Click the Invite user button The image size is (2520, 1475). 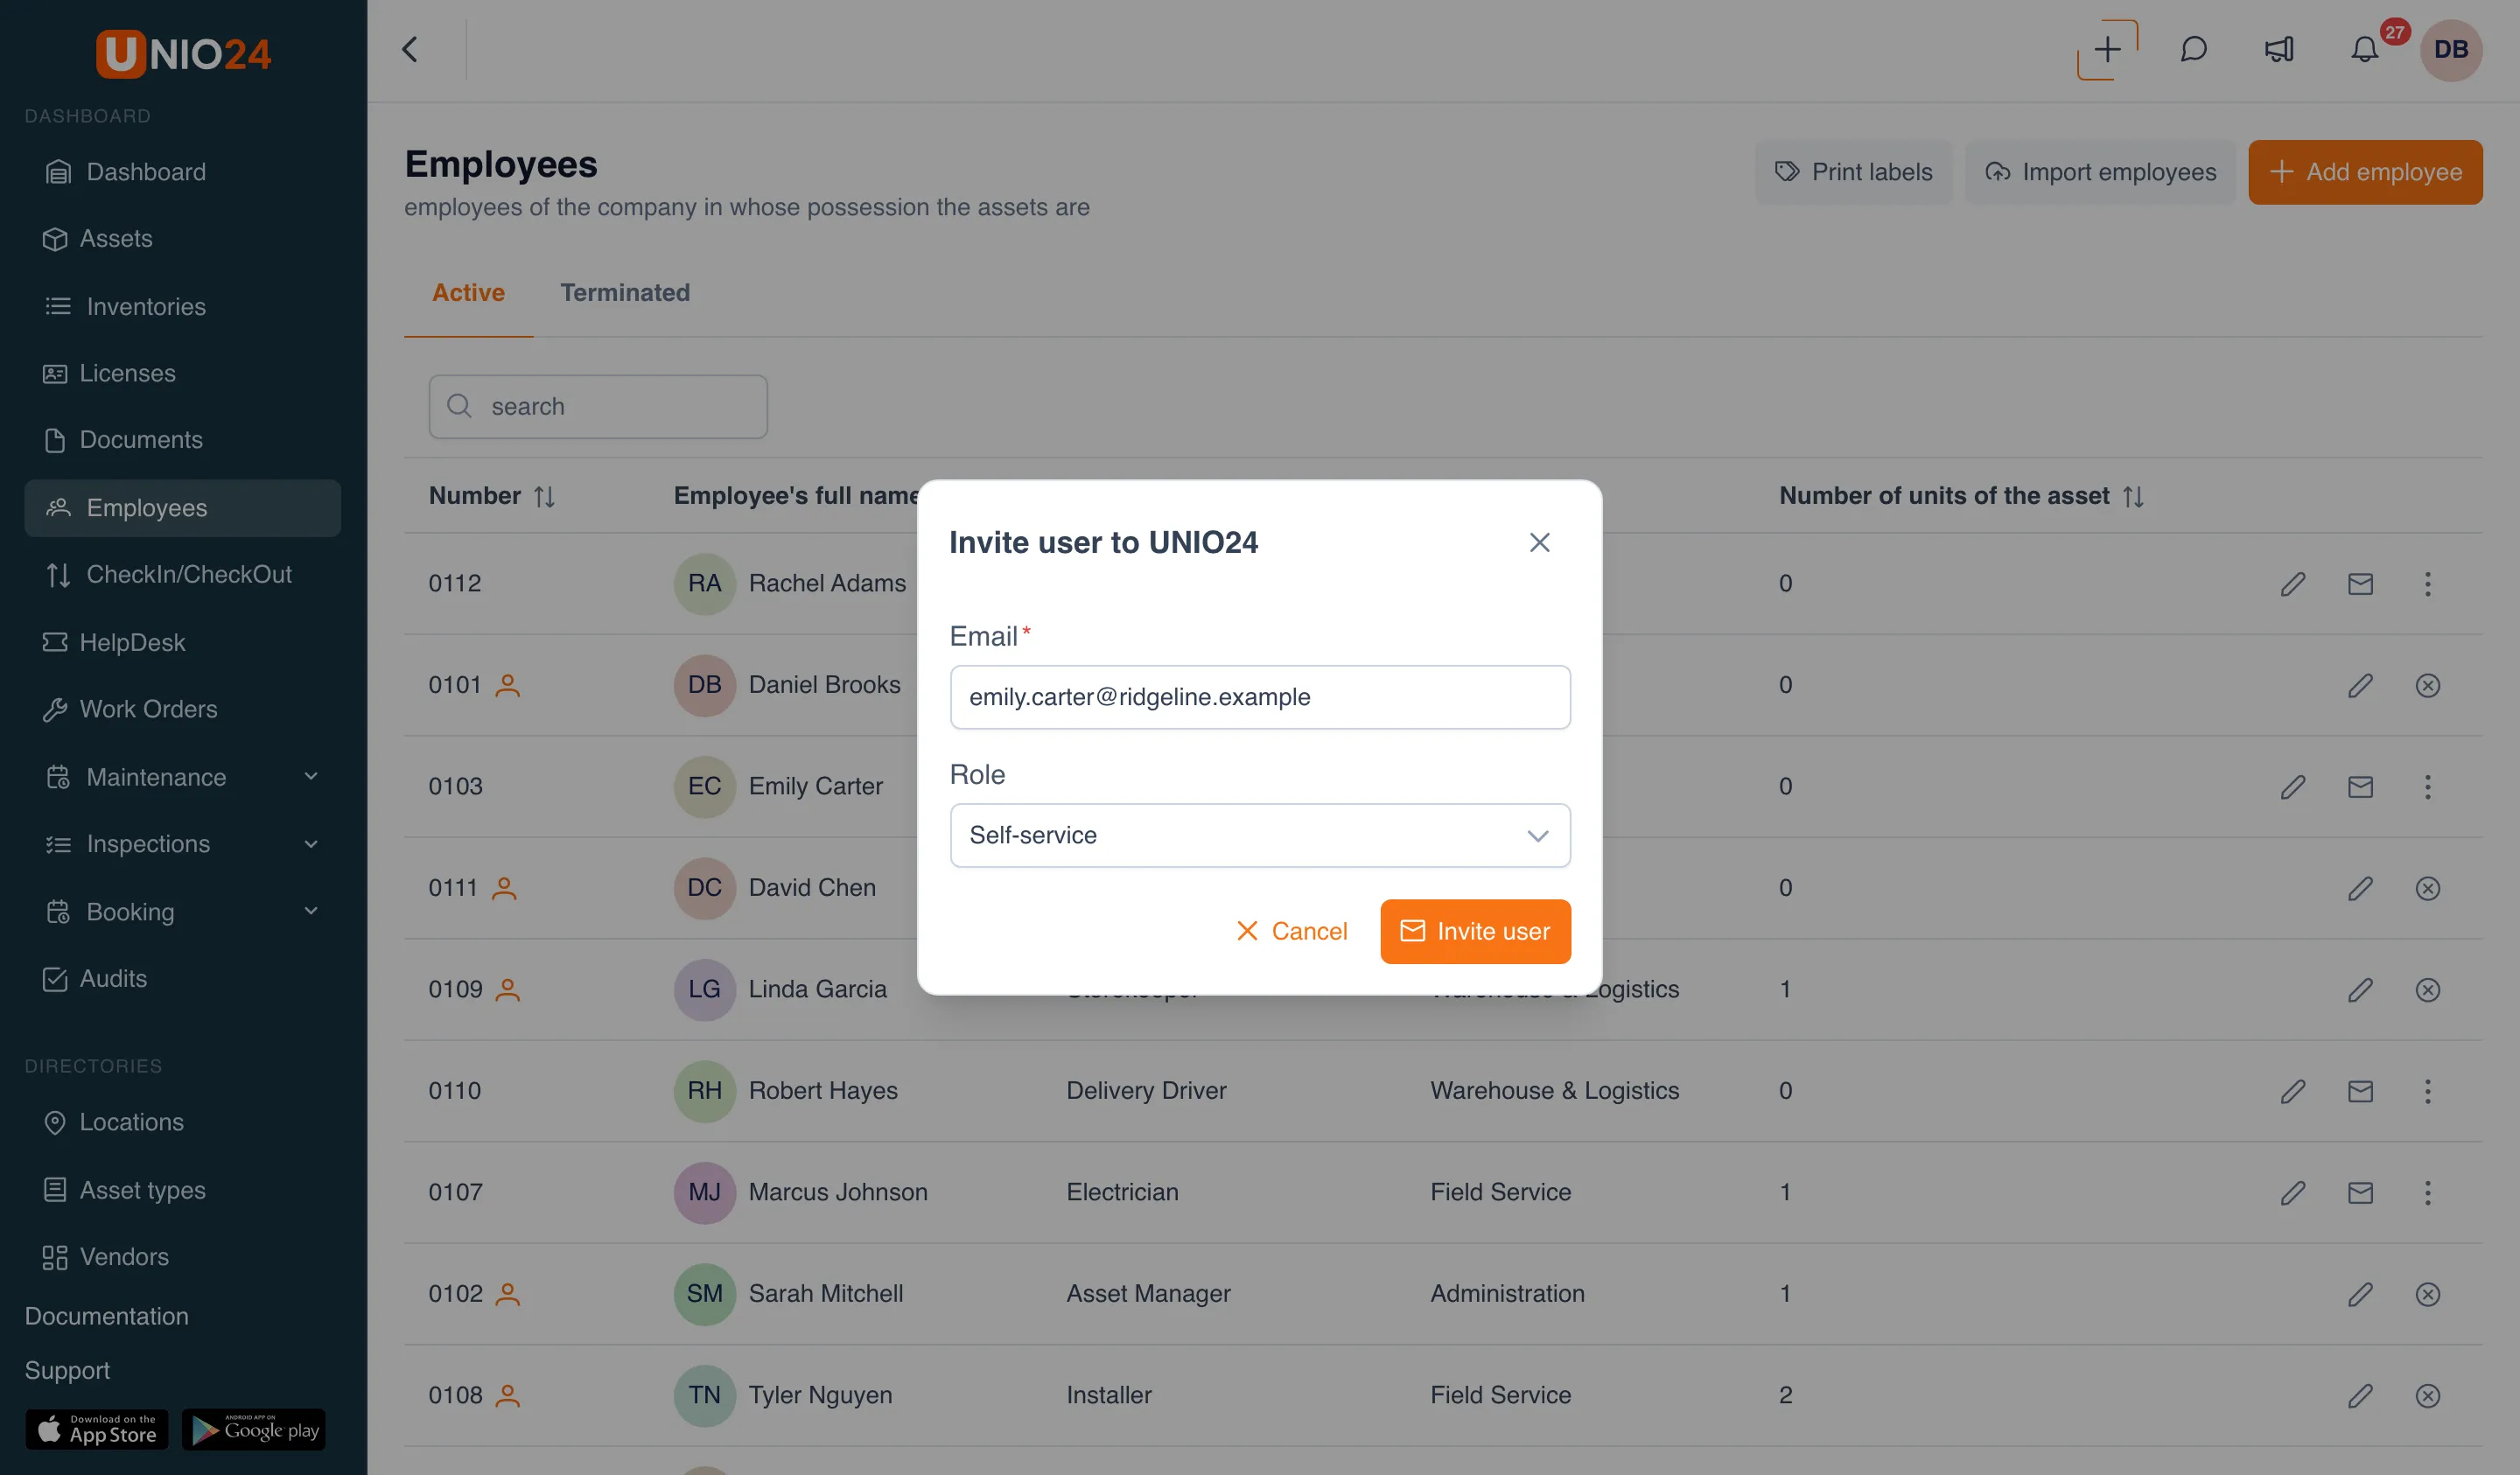click(1475, 931)
